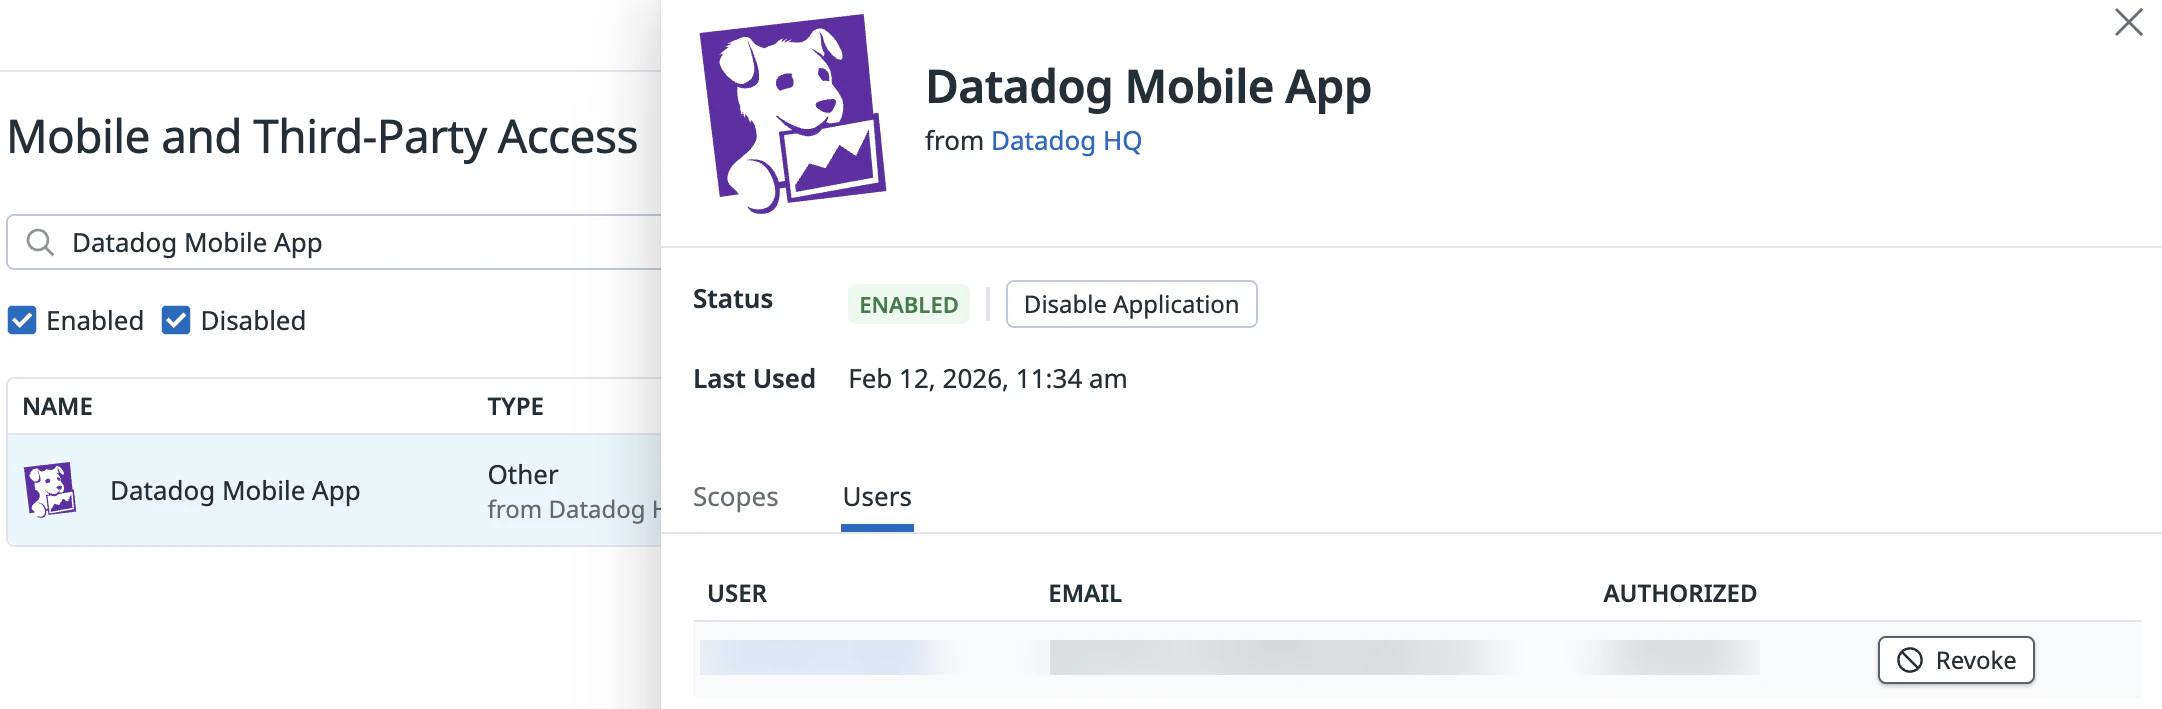Image resolution: width=2162 pixels, height=709 pixels.
Task: Switch to the Scopes tab
Action: tap(735, 497)
